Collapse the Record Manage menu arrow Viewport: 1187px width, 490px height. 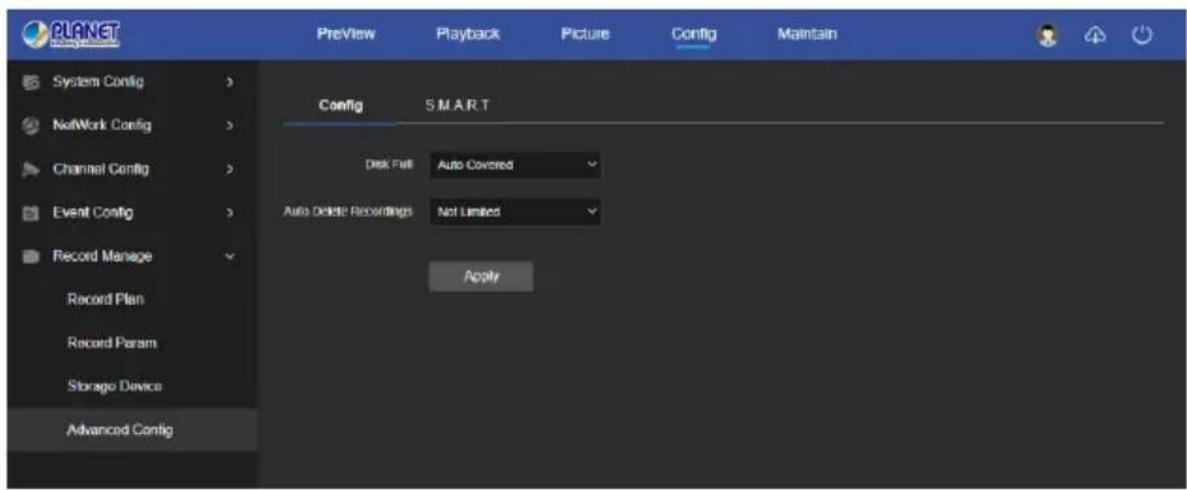click(x=230, y=256)
